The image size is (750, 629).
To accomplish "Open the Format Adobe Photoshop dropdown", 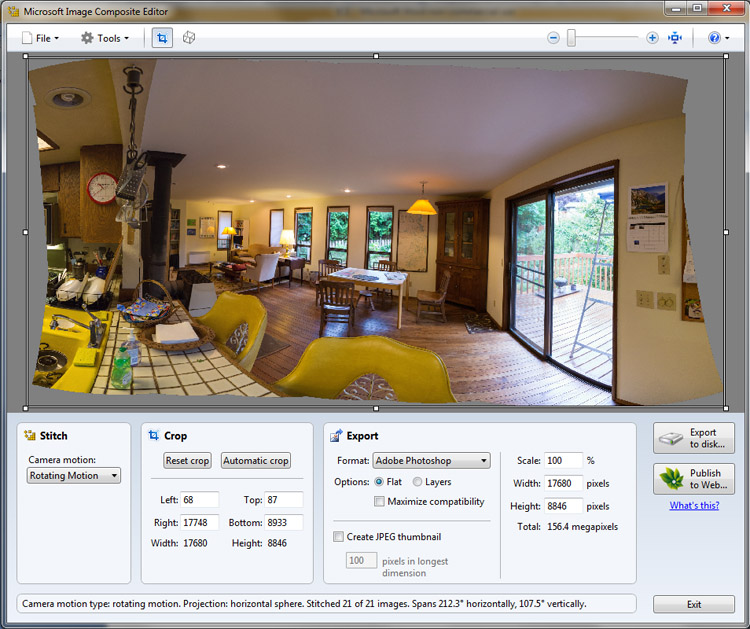I will point(431,461).
